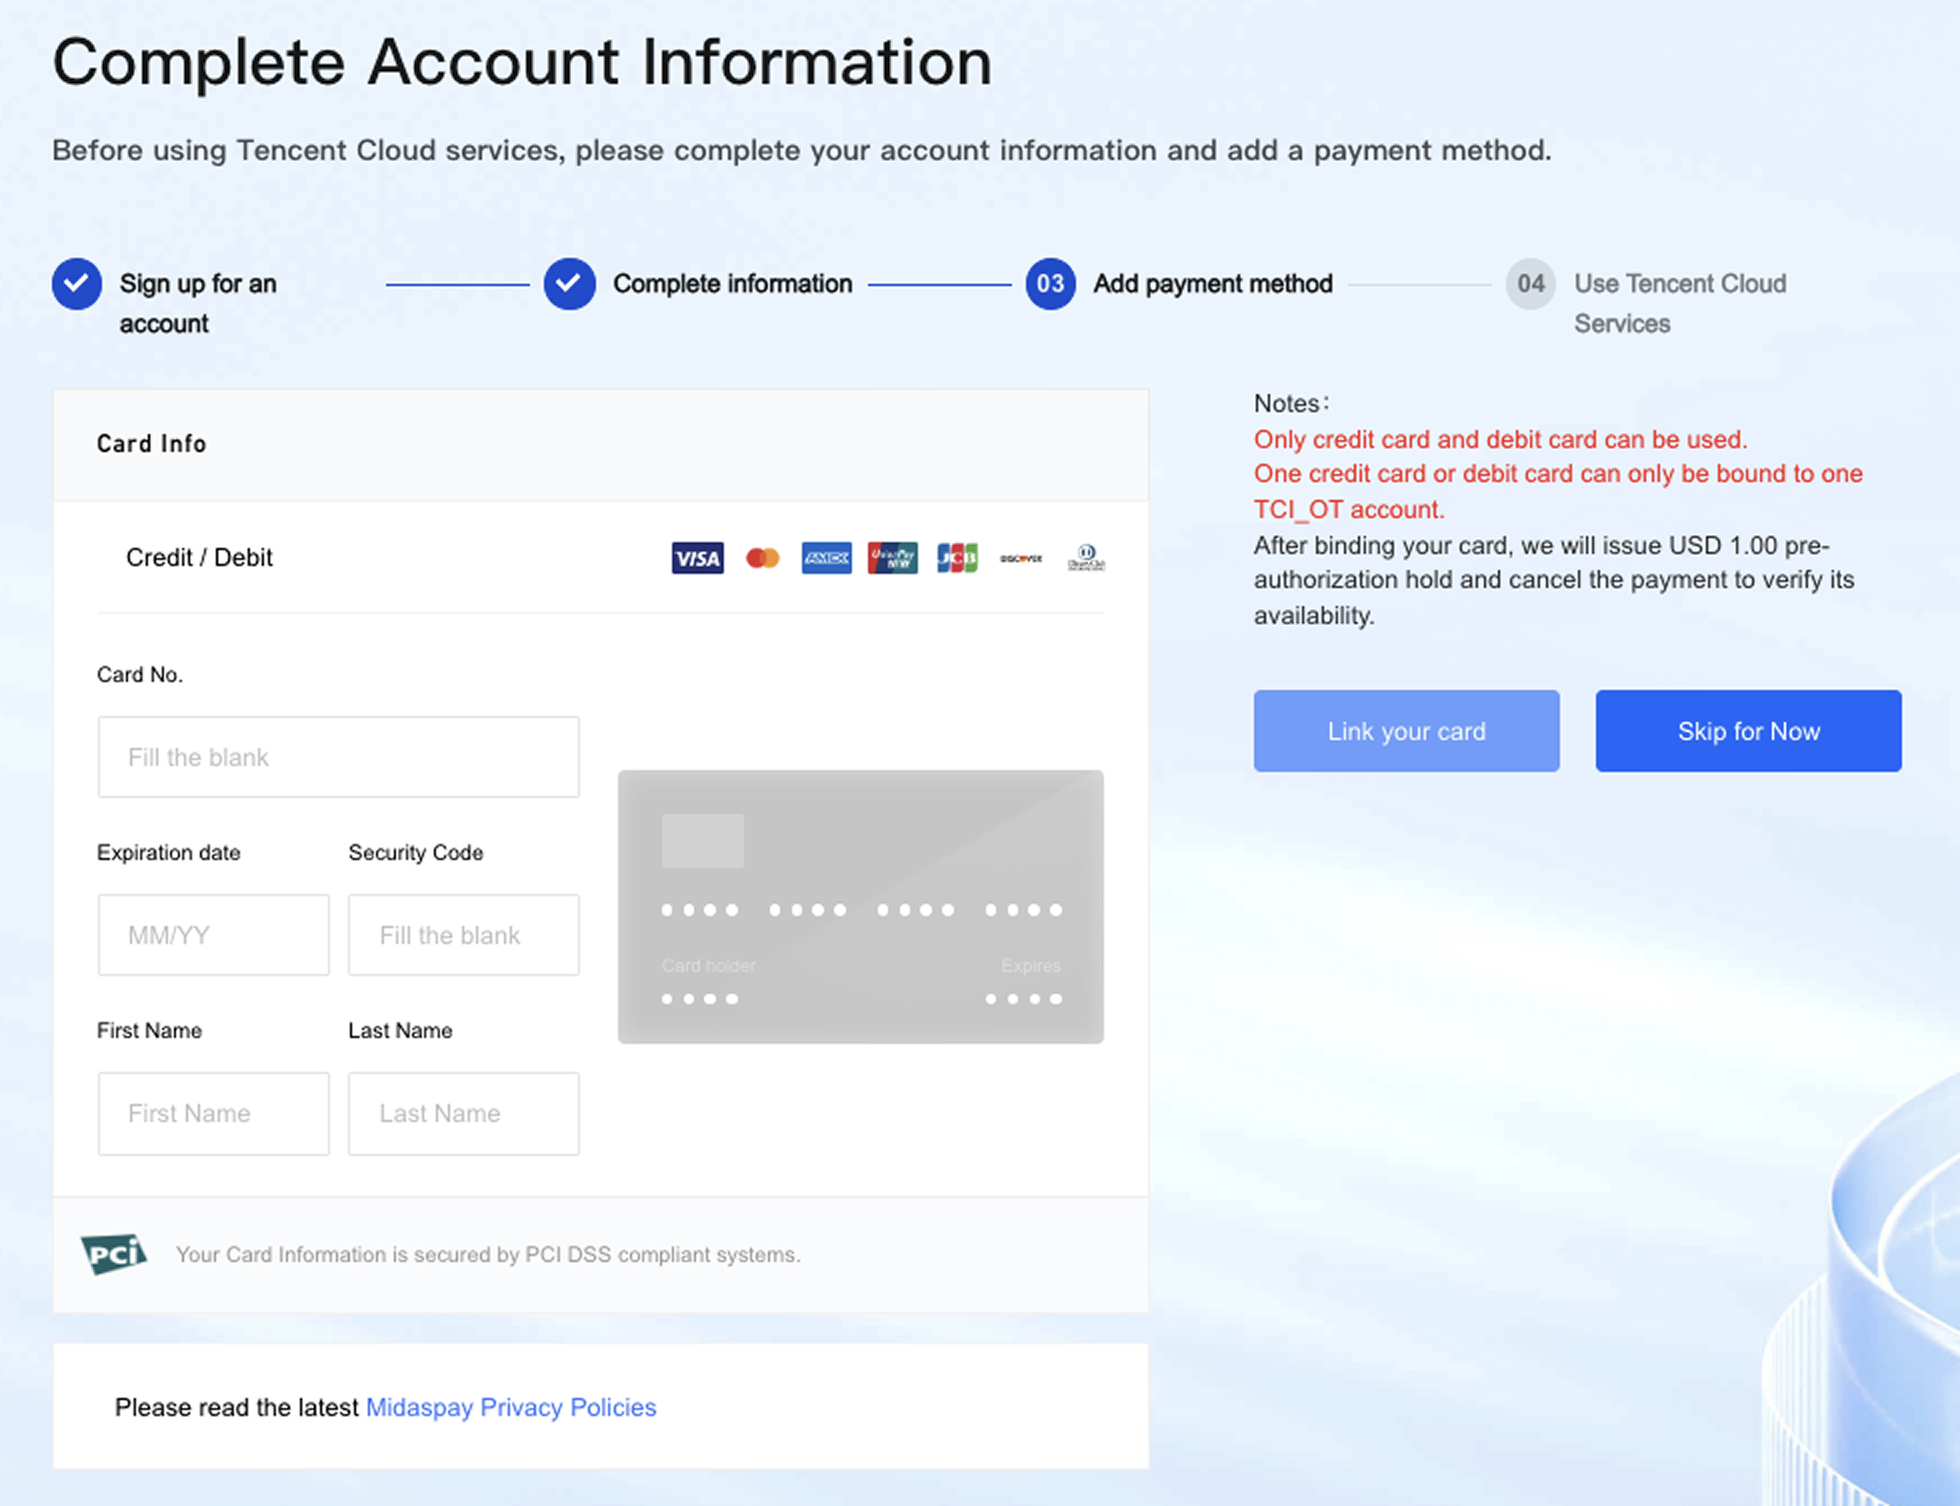Click the American Express logo
The width and height of the screenshot is (1960, 1506).
pyautogui.click(x=826, y=558)
